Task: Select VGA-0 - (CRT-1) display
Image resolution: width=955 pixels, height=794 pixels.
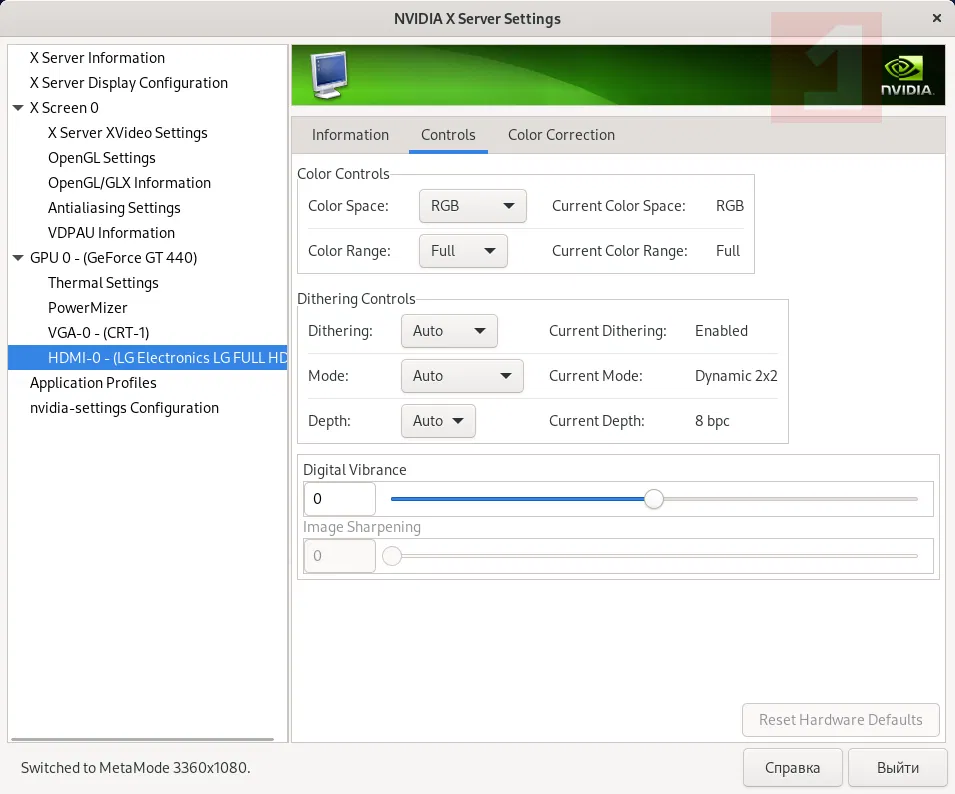Action: click(98, 333)
